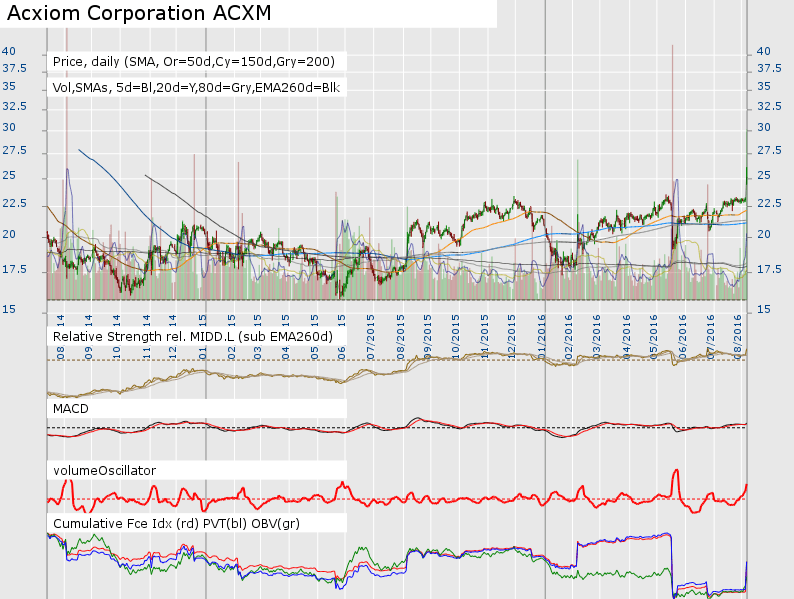Click the '06/2016' date axis label
Viewport: 794px width, 599px height.
682,337
